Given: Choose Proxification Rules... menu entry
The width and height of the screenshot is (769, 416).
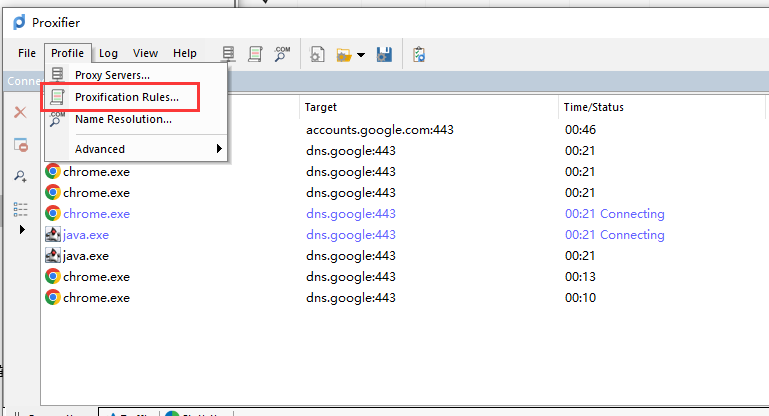Looking at the screenshot, I should point(136,97).
